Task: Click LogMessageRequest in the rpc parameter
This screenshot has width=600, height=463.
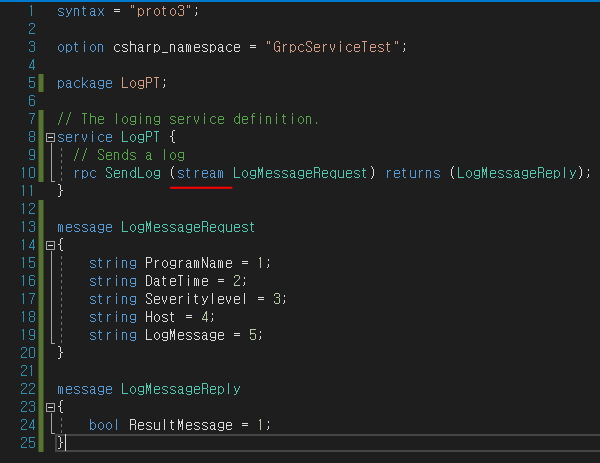Action: (300, 173)
